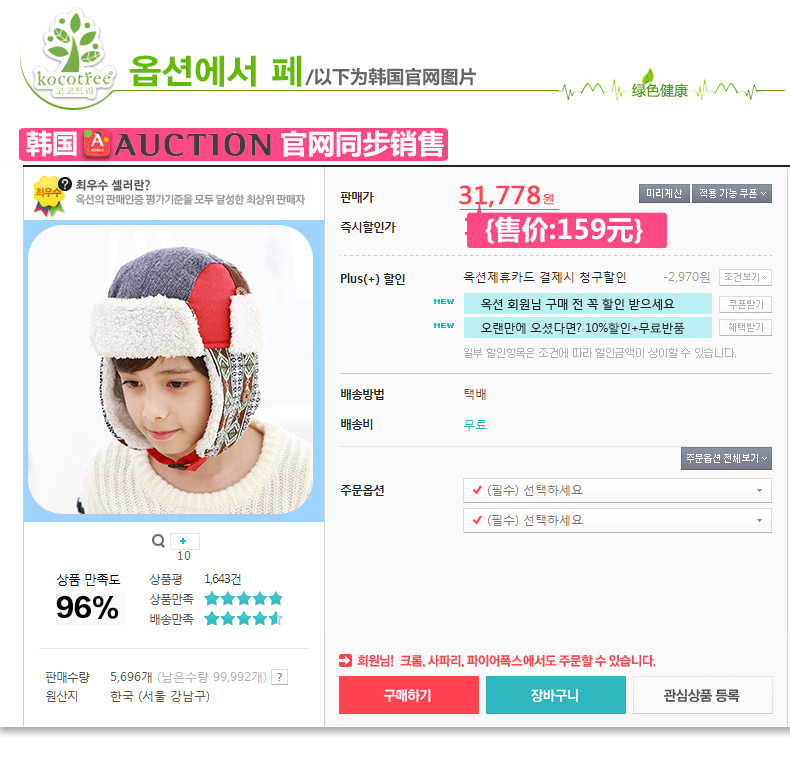Open the second (필수) 선택하세요 option dropdown
The height and width of the screenshot is (764, 790).
tap(617, 520)
